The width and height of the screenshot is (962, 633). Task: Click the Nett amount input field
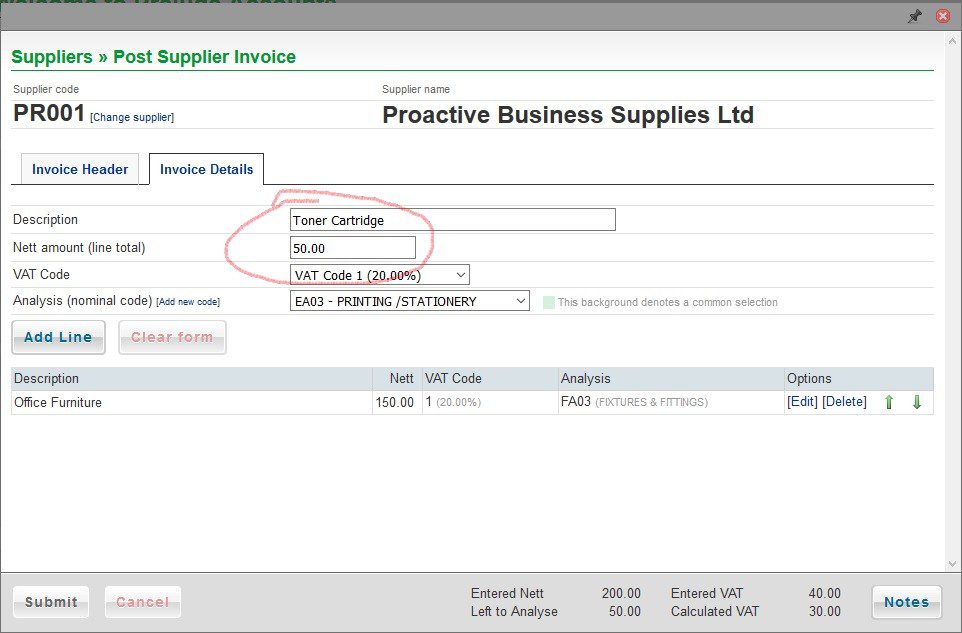click(353, 248)
